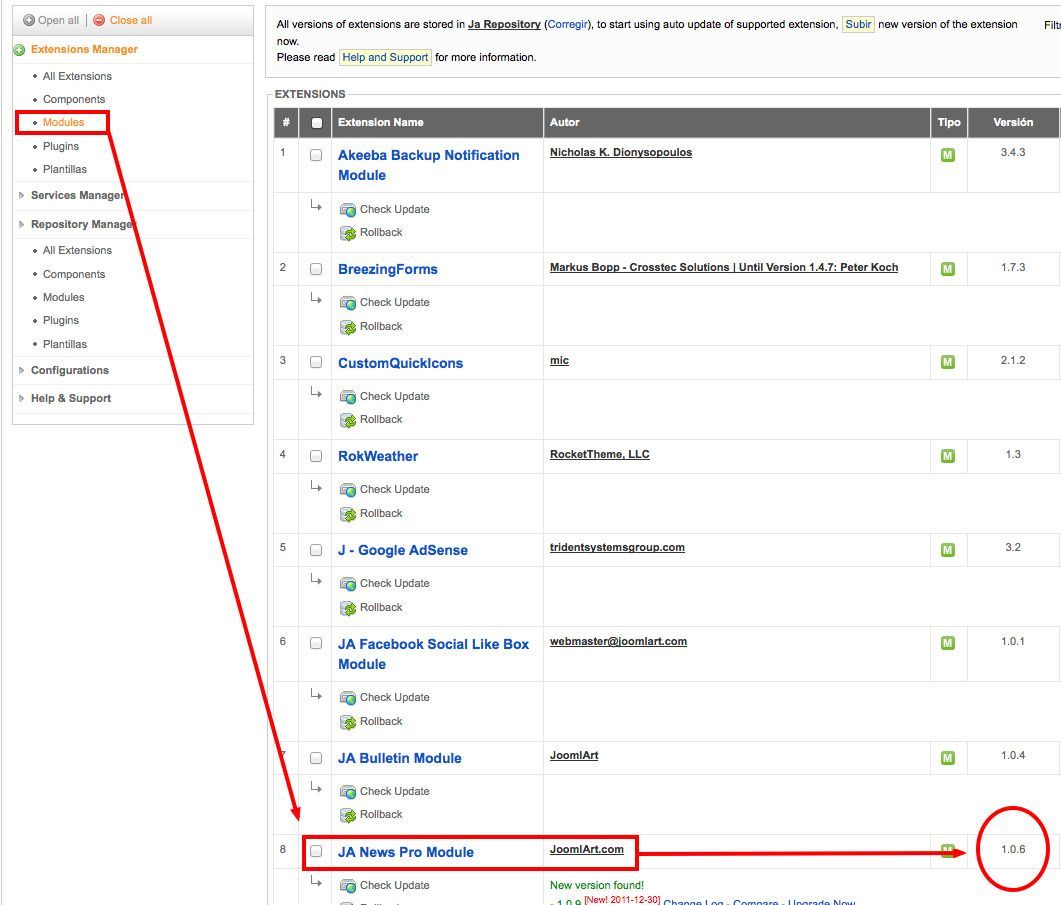
Task: Click Check Update icon under JA News Pro Module
Action: click(x=348, y=886)
